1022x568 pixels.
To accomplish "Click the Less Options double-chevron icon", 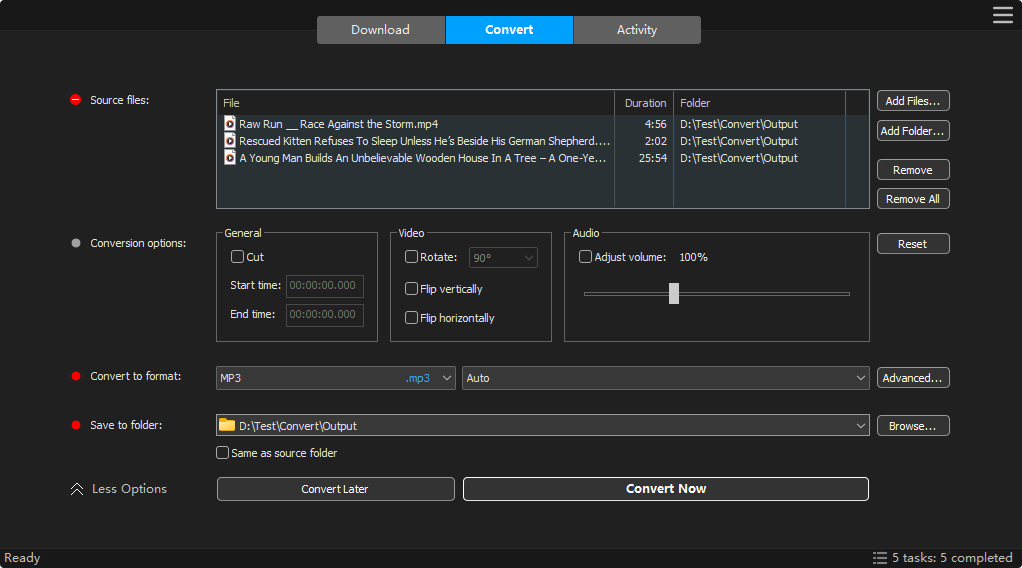I will pyautogui.click(x=77, y=489).
